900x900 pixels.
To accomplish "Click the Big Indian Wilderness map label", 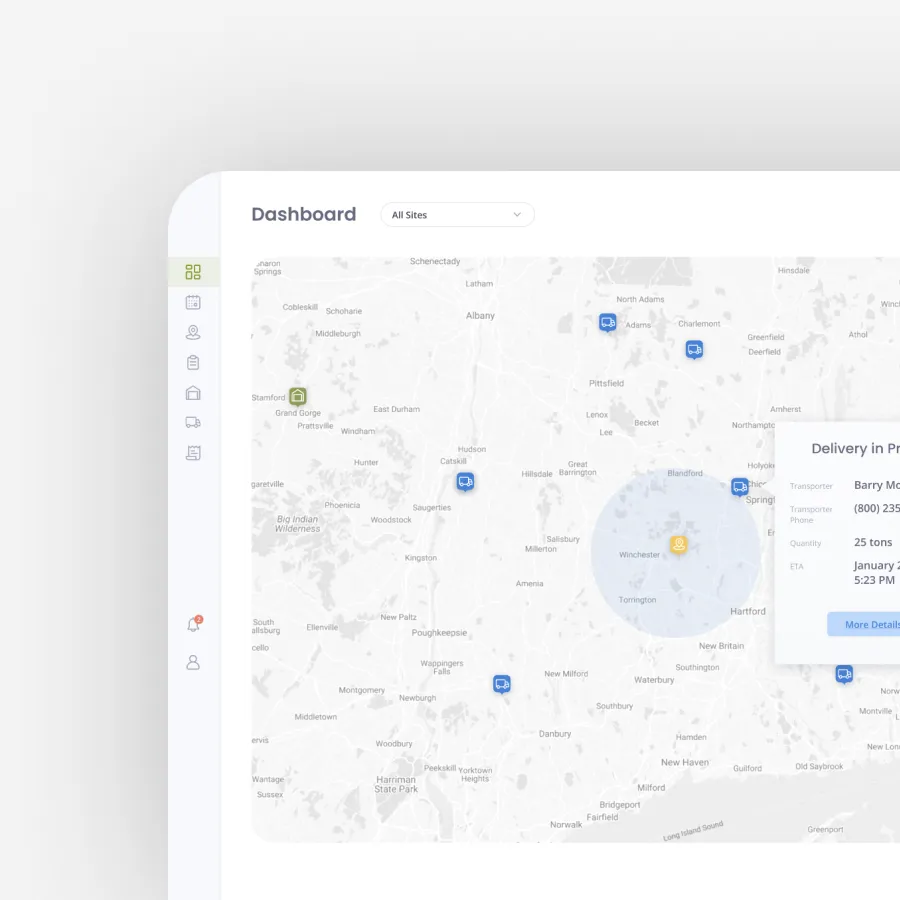I will (x=297, y=524).
